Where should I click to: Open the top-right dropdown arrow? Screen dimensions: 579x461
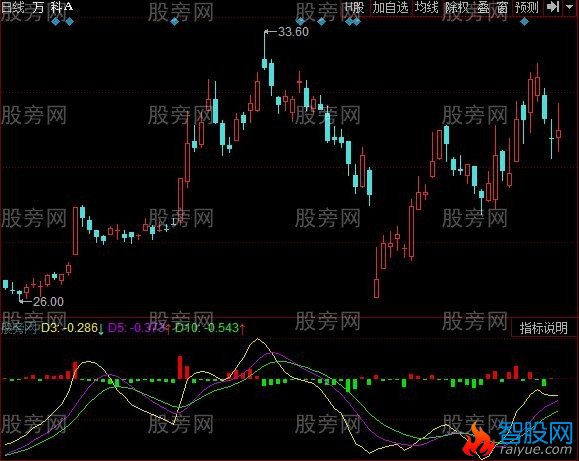tap(569, 7)
